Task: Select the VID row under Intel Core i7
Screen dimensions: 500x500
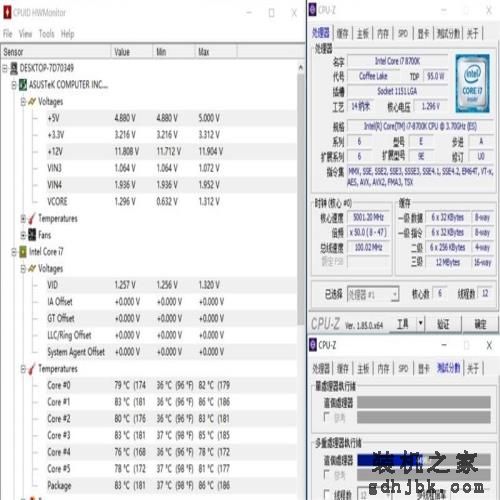Action: tap(171, 285)
